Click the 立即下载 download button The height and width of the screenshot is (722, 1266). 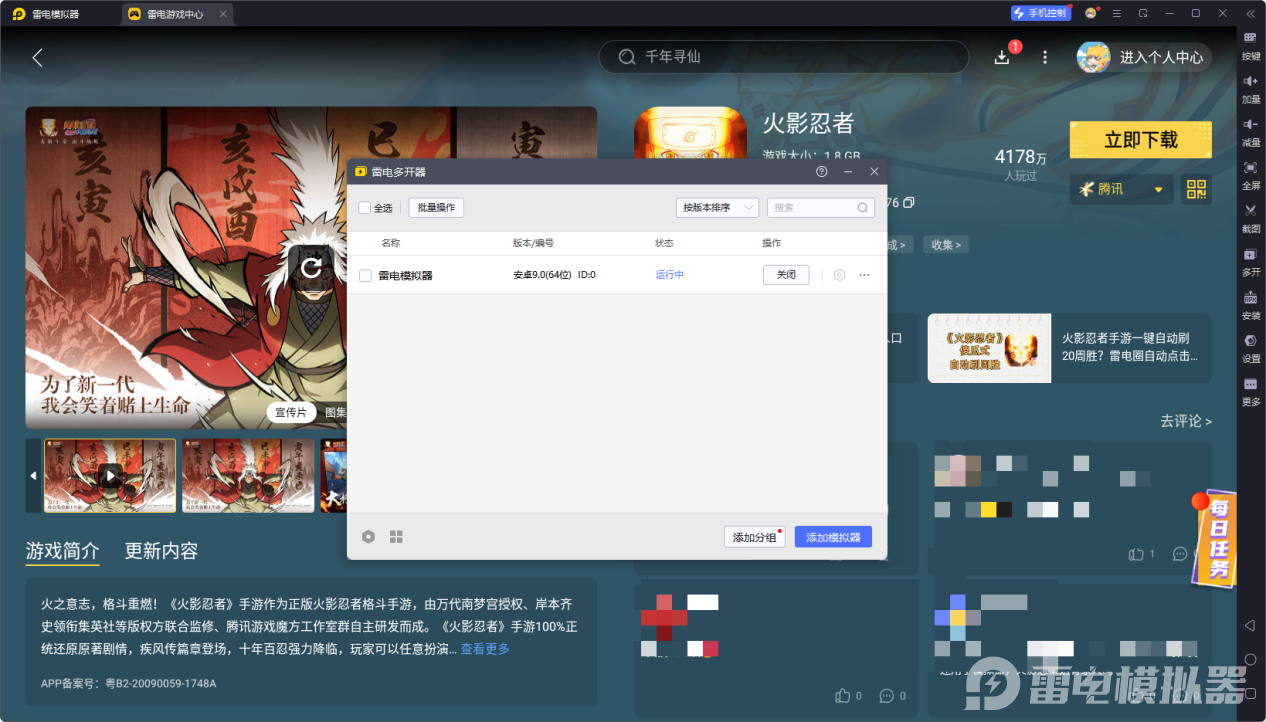(1140, 139)
